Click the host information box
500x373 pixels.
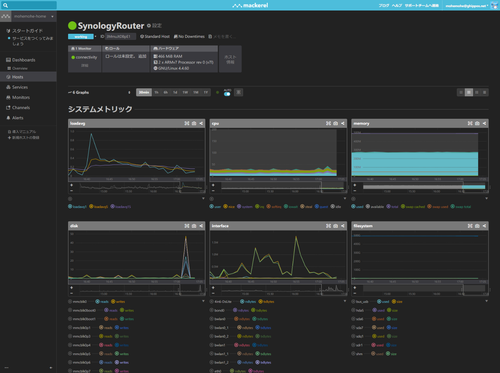(x=230, y=59)
